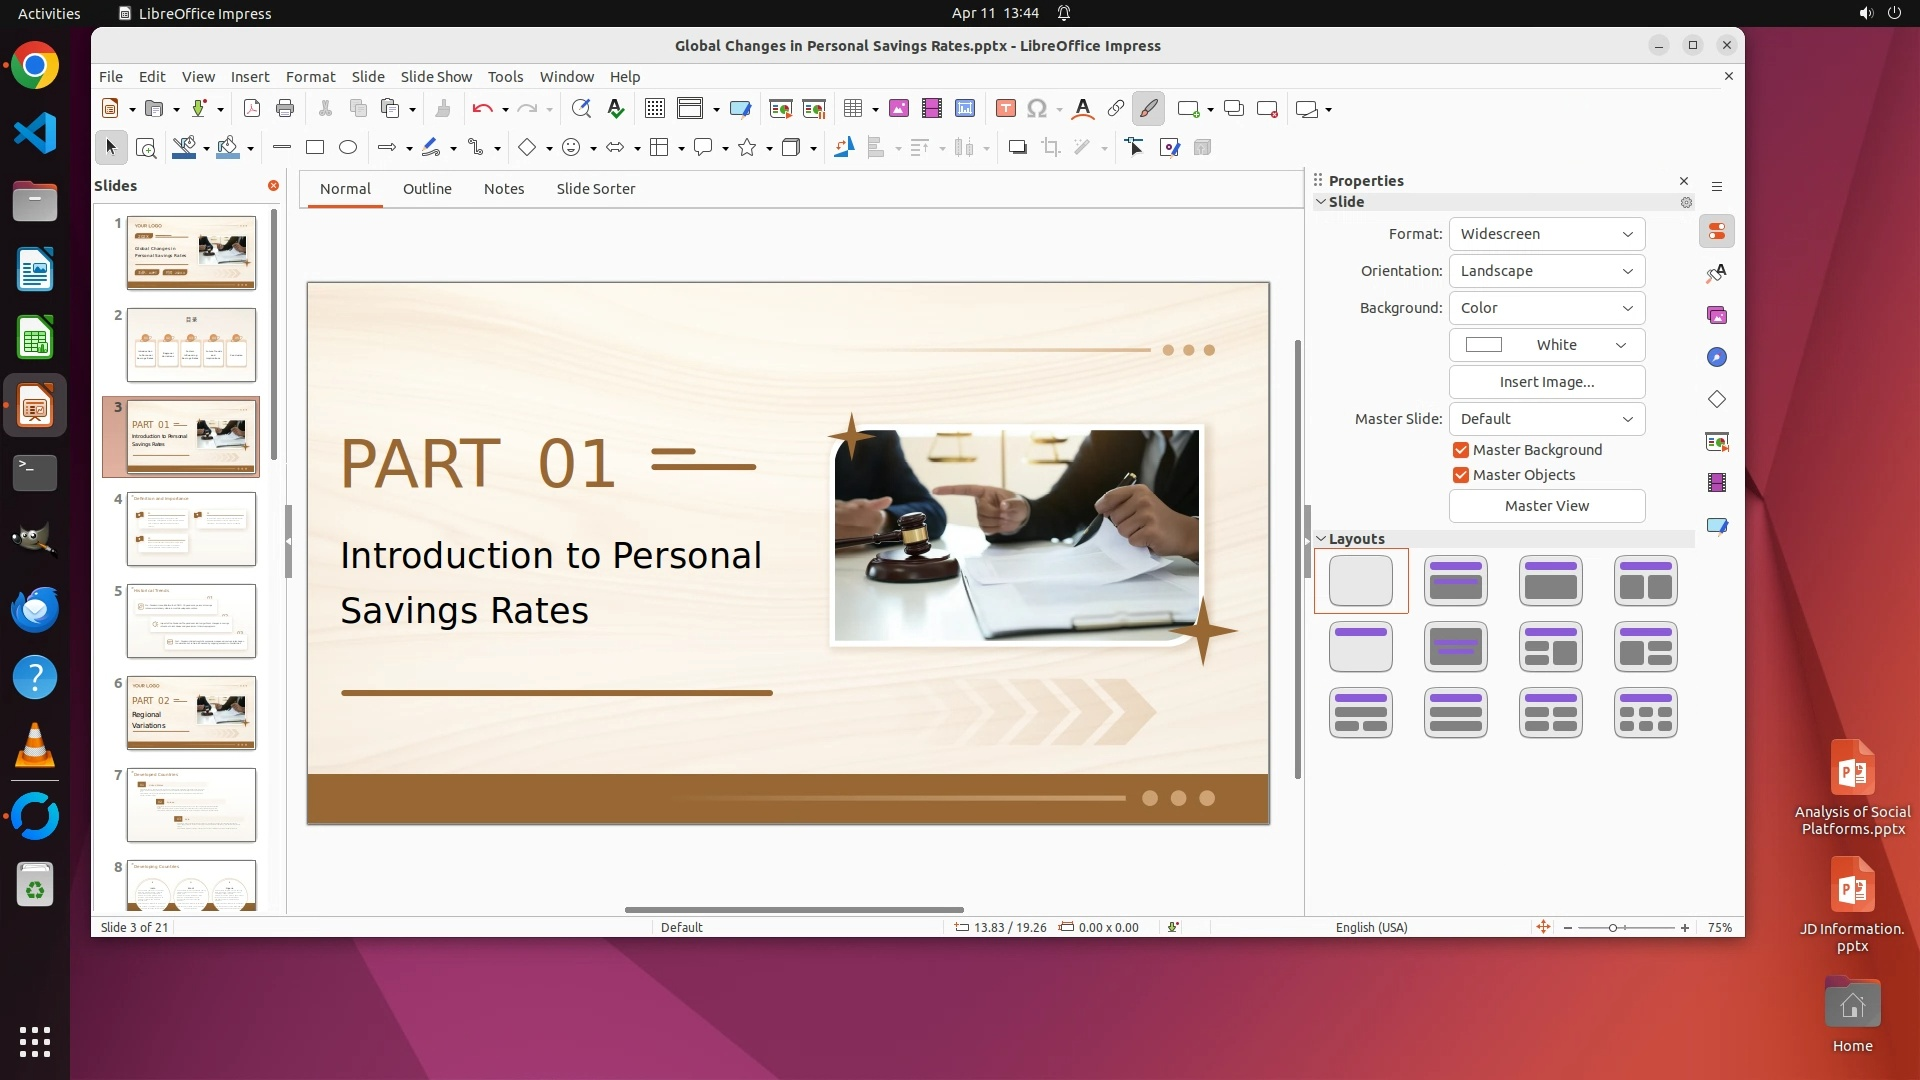Open the Navigator sidebar panel icon
The image size is (1920, 1080).
coord(1717,358)
